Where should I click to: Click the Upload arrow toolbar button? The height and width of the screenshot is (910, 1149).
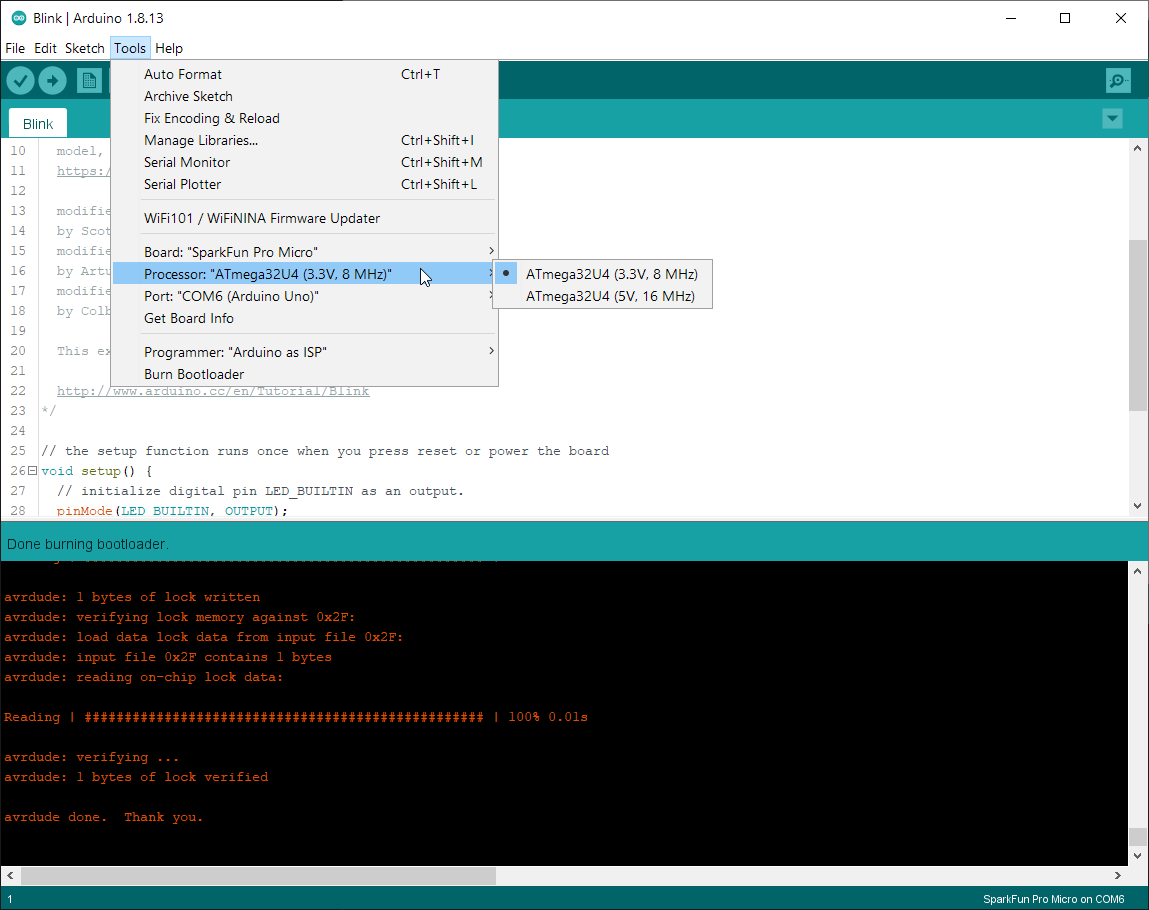pos(52,81)
